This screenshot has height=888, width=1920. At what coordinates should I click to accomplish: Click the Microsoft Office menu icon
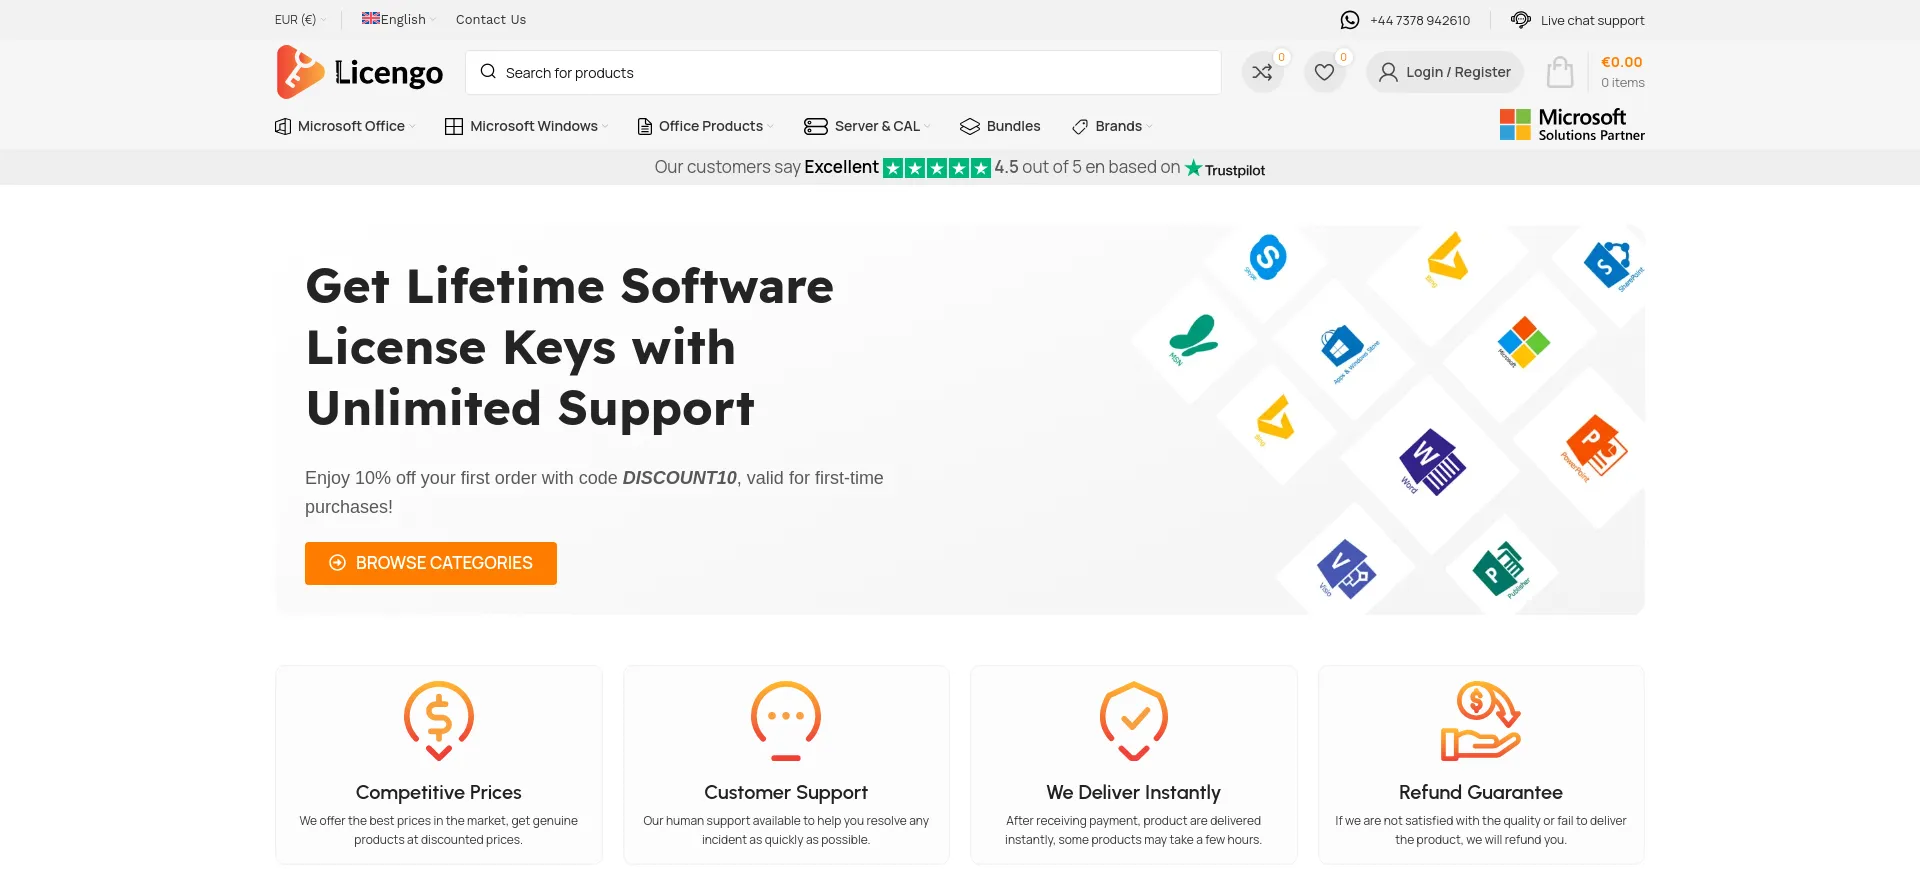[283, 126]
